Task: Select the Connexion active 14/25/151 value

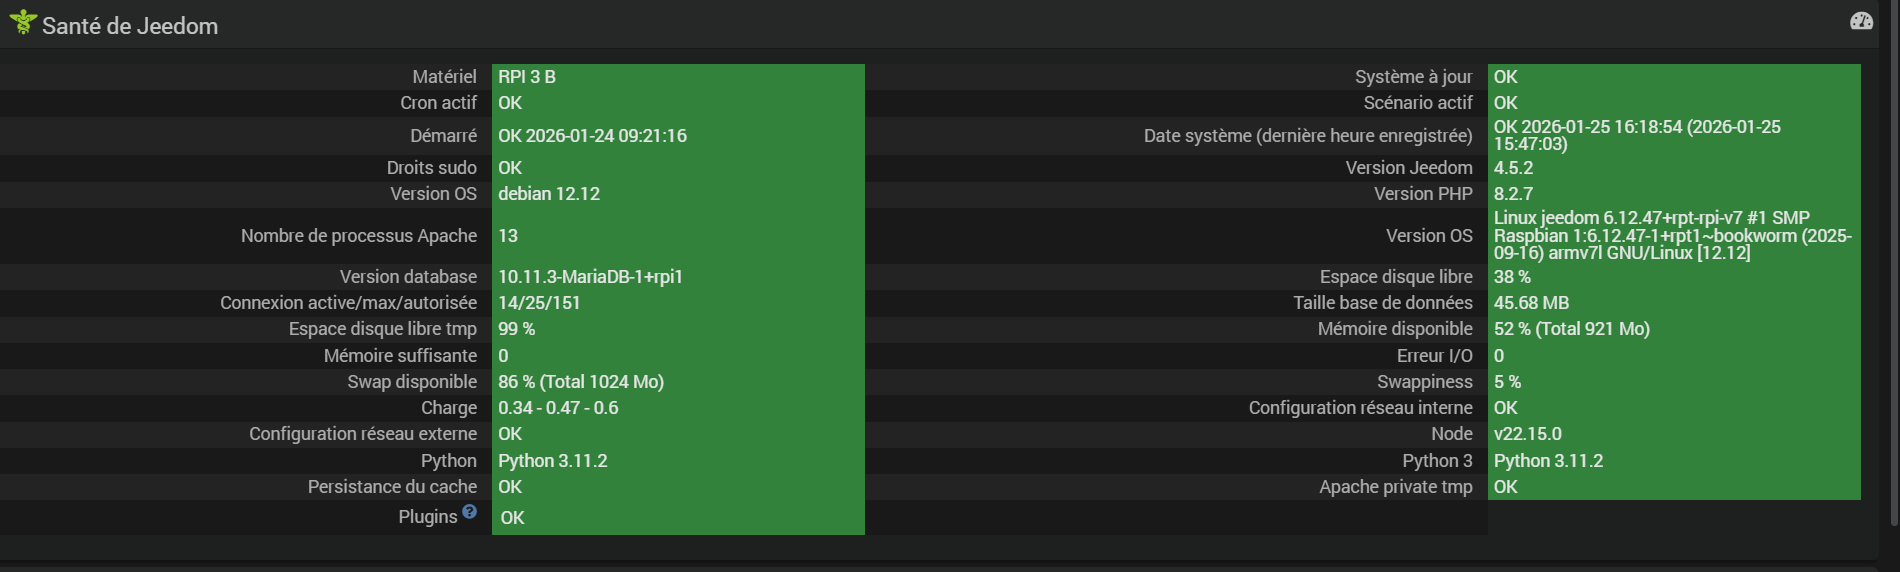Action: (x=539, y=303)
